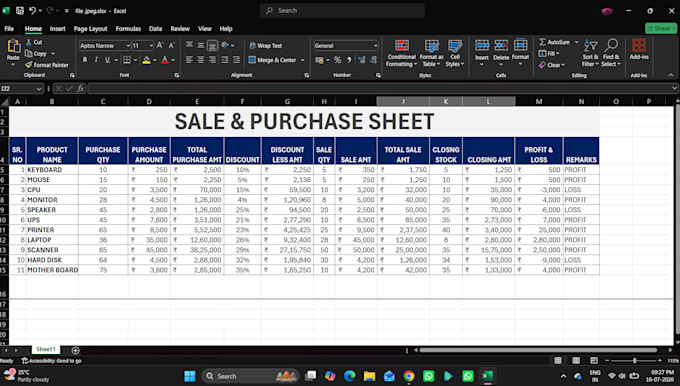The width and height of the screenshot is (680, 386).
Task: Toggle Wrap Text
Action: click(x=265, y=46)
